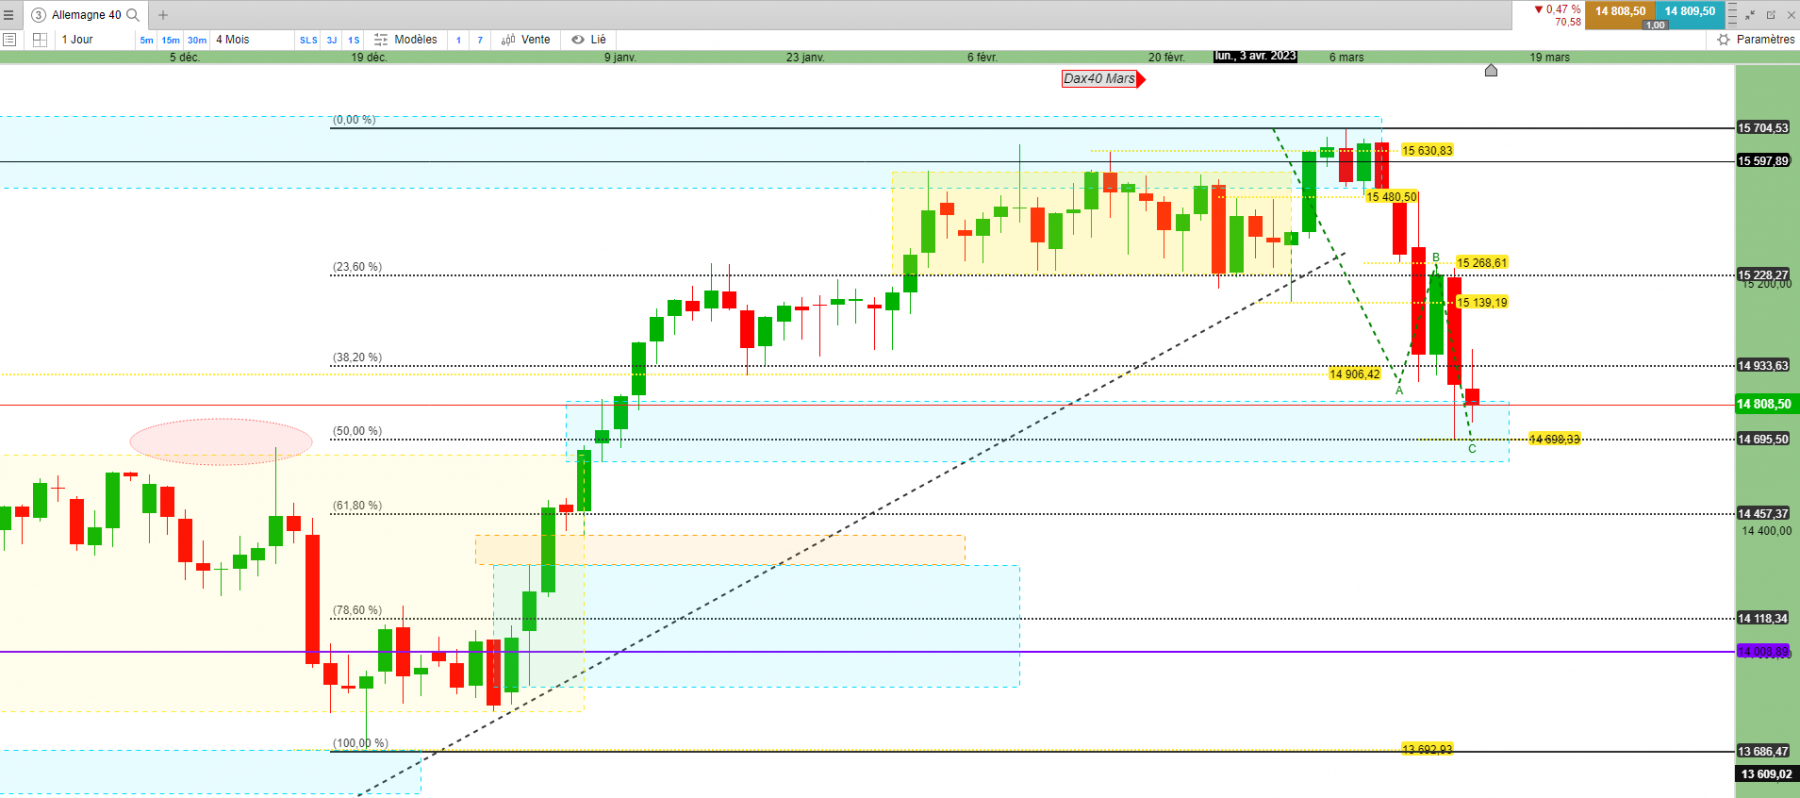This screenshot has height=798, width=1800.
Task: Click the shrink window arrows icon
Action: click(1750, 15)
